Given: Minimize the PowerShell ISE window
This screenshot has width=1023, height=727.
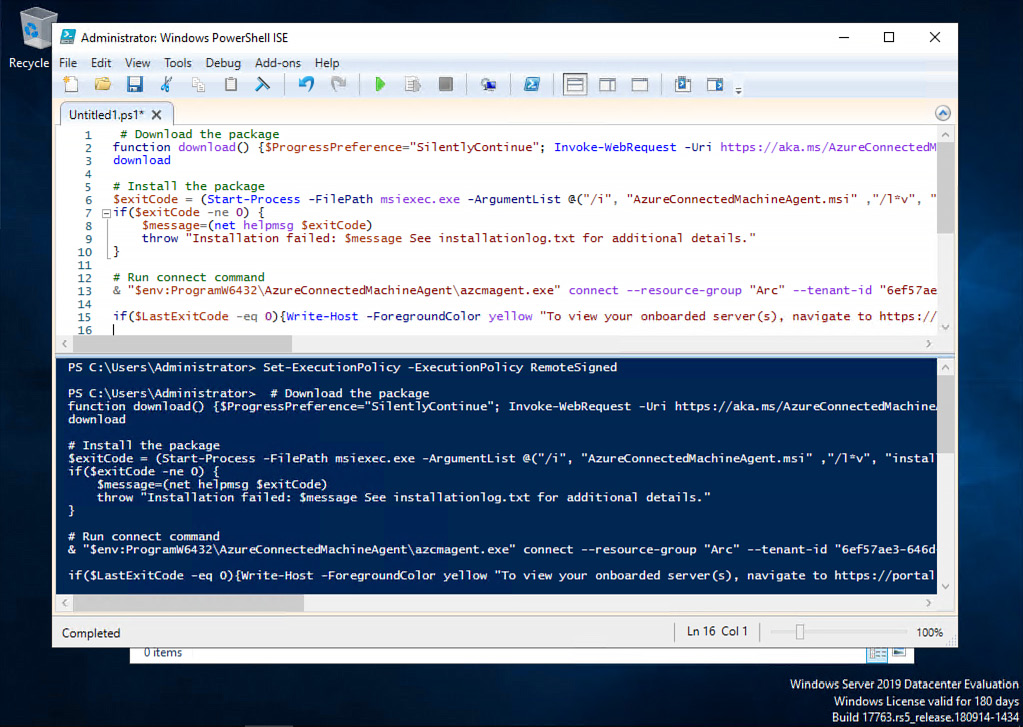Looking at the screenshot, I should click(x=844, y=37).
